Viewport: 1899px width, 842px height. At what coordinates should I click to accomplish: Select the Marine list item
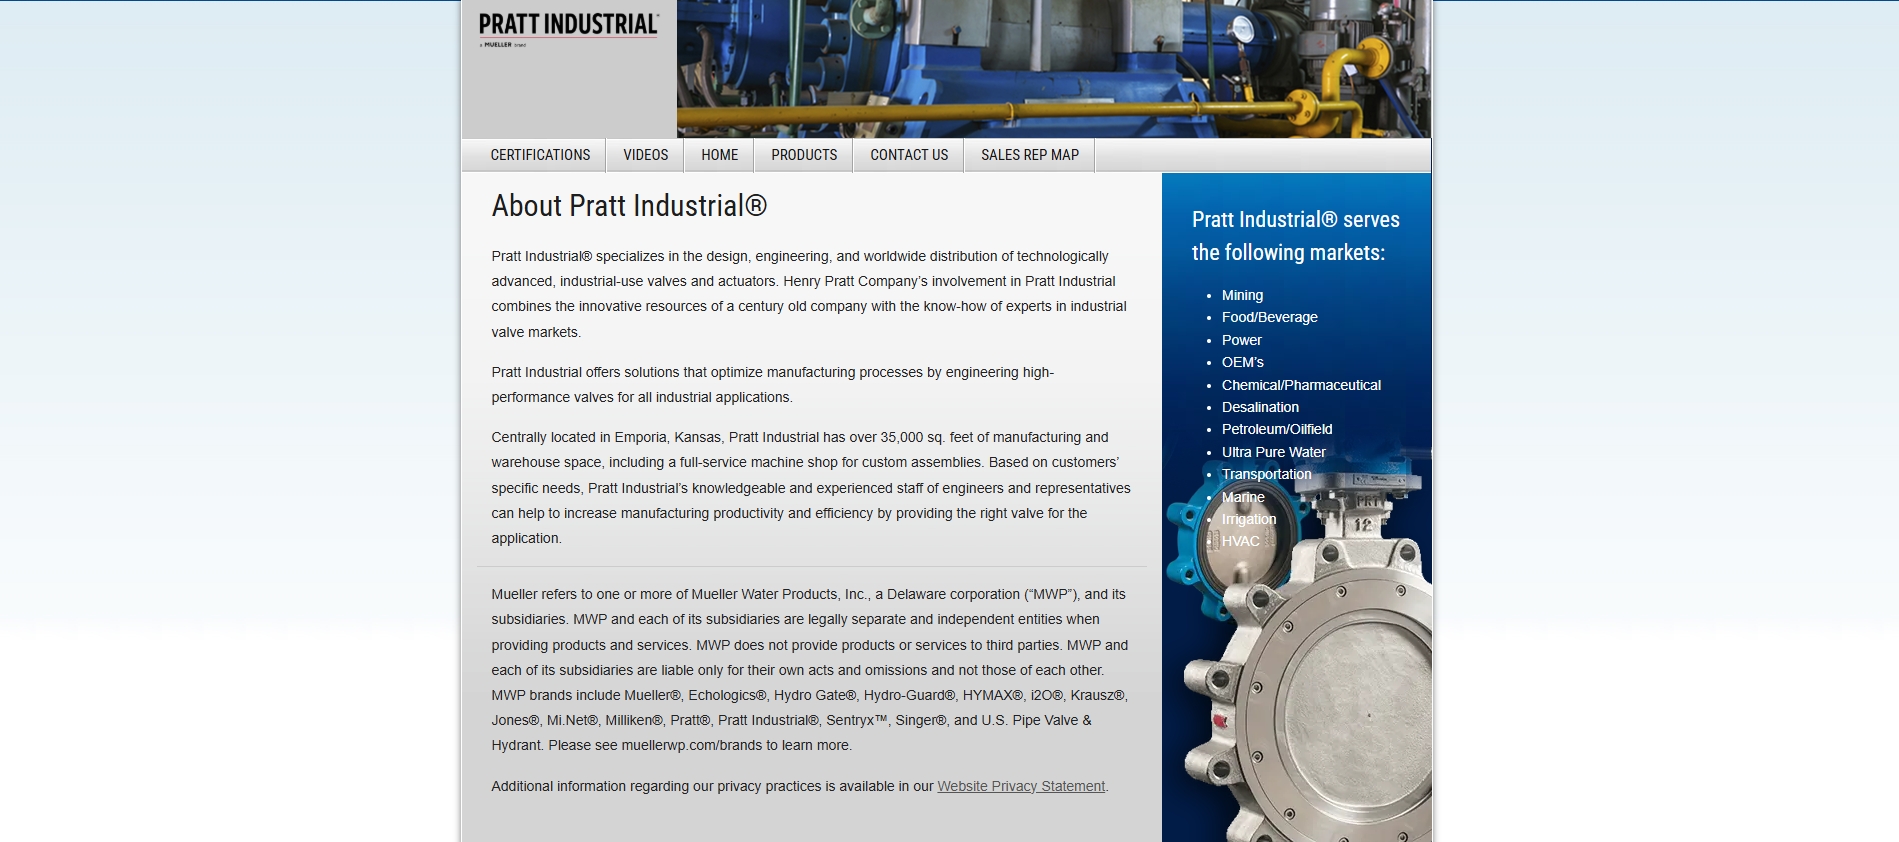click(1243, 497)
